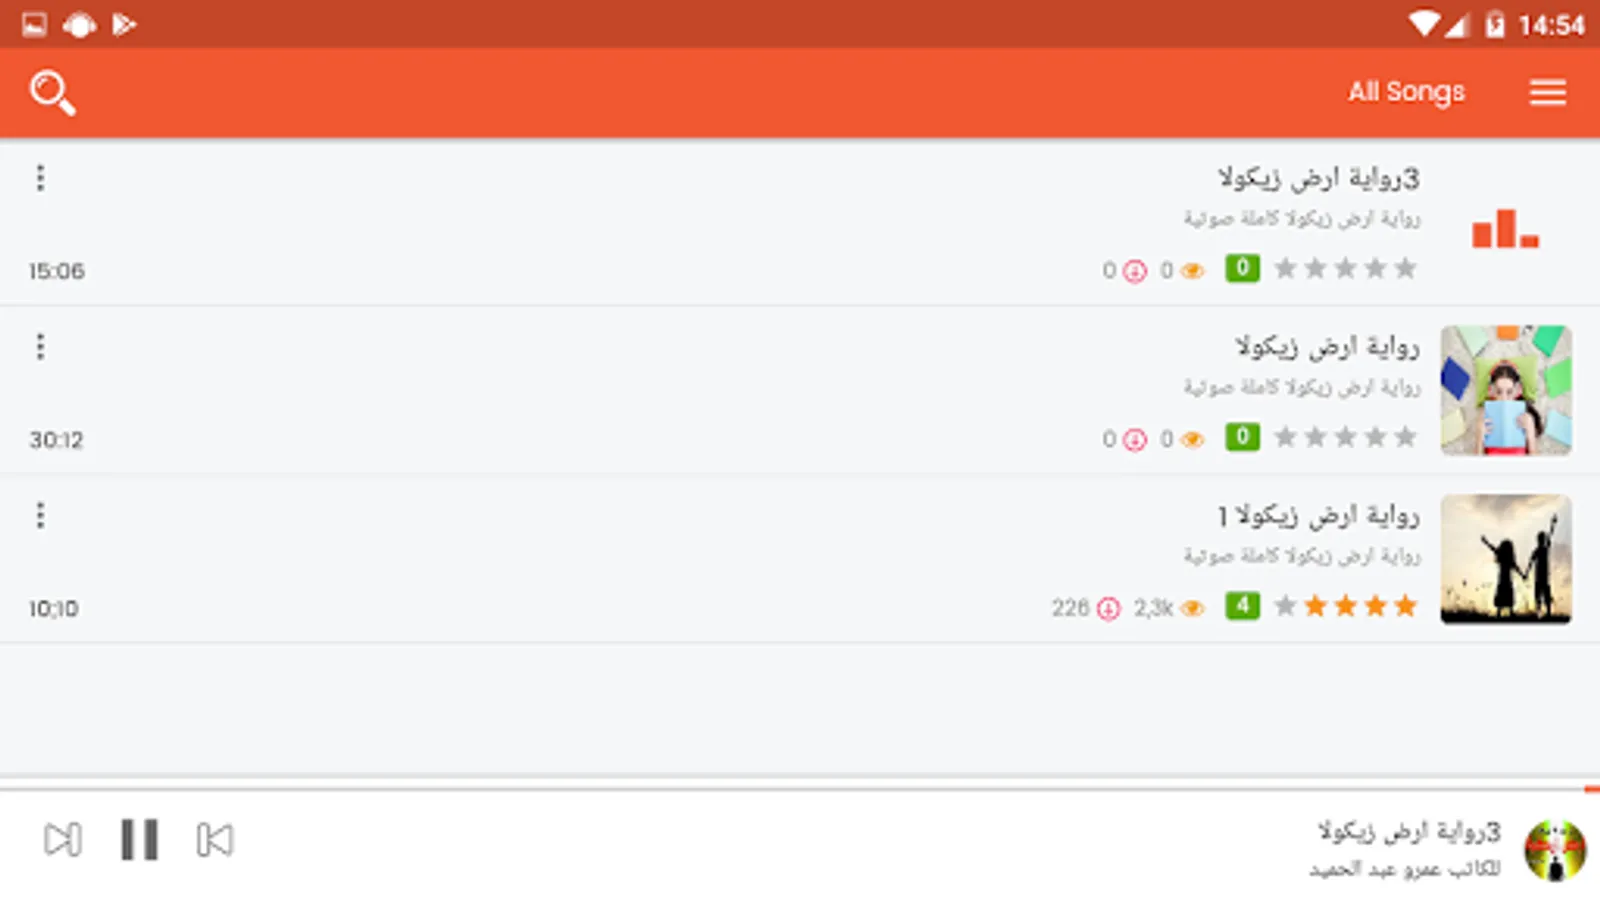Open the children silhouette thumbnail
This screenshot has width=1600, height=900.
(1506, 559)
